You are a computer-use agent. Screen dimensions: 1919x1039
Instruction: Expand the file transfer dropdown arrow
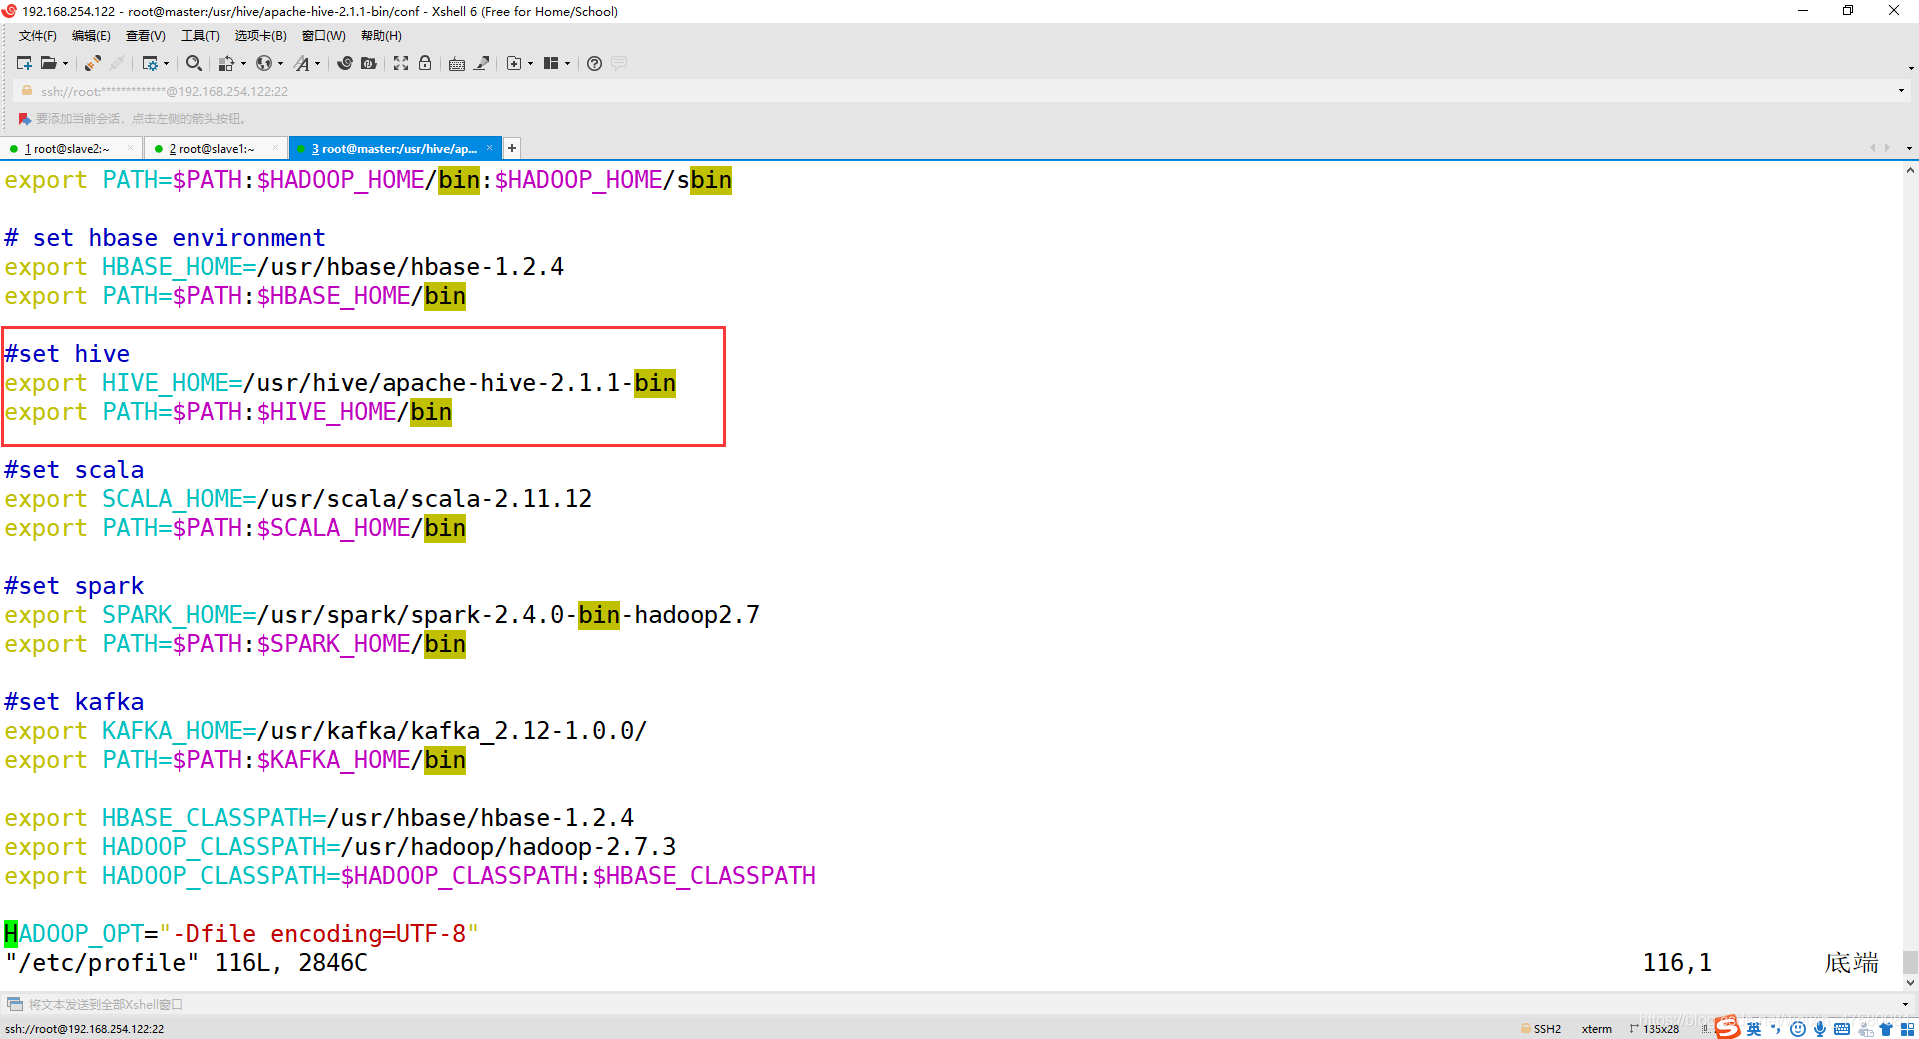pos(243,63)
